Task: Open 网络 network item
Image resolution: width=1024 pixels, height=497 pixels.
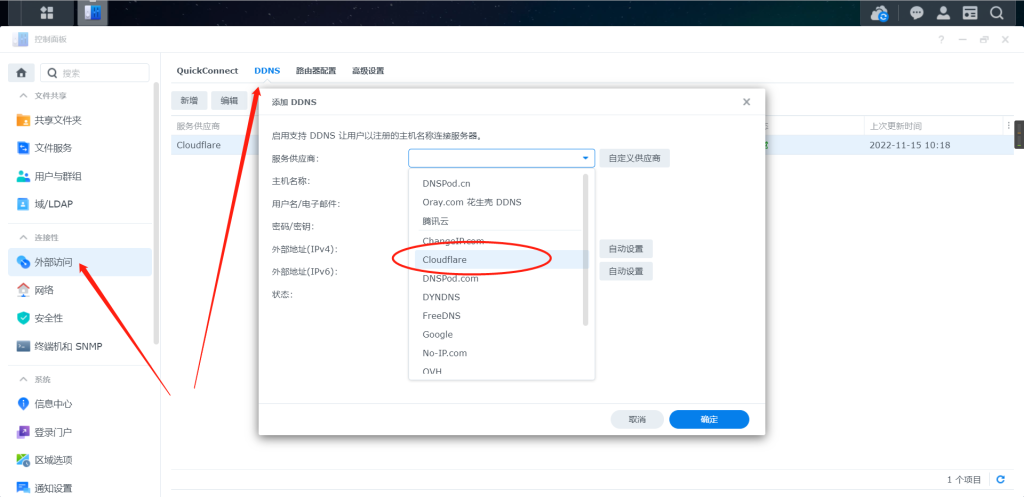Action: 80,290
